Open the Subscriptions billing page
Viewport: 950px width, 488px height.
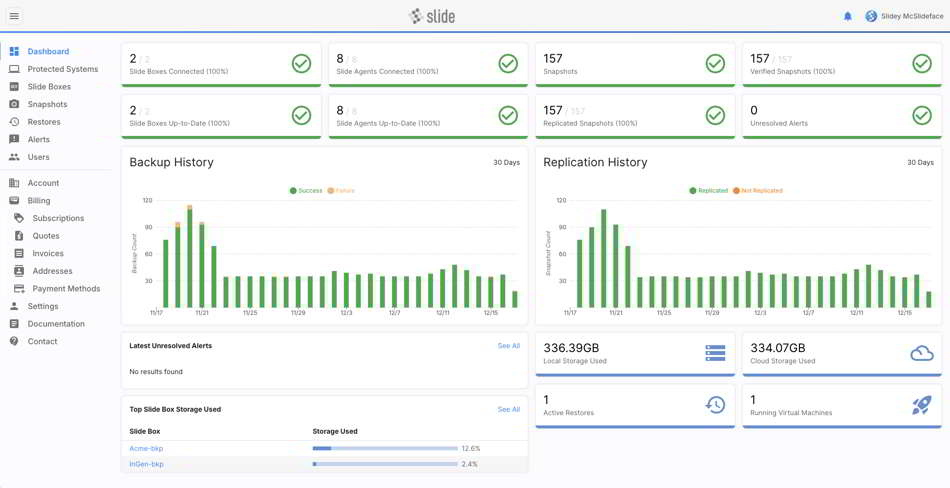(x=58, y=218)
